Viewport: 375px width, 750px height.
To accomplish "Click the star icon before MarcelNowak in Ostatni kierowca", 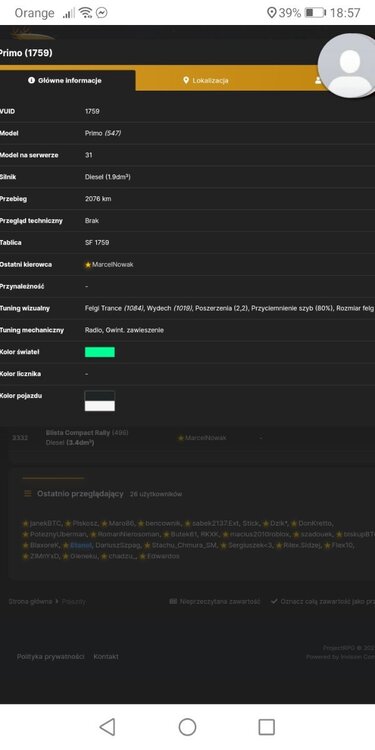I will [x=88, y=265].
